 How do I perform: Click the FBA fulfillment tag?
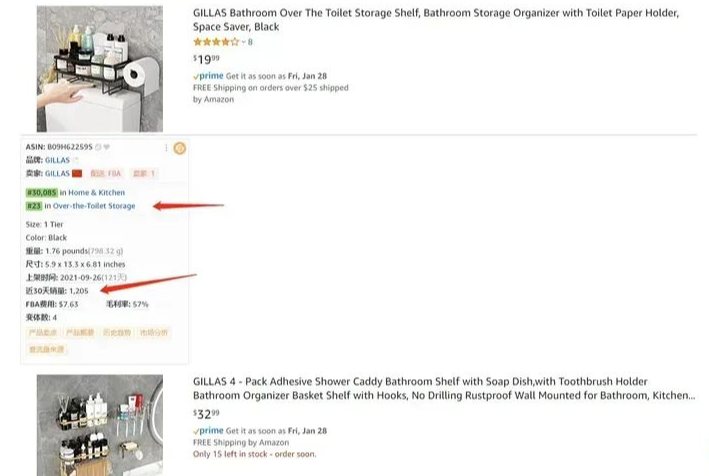(x=106, y=173)
